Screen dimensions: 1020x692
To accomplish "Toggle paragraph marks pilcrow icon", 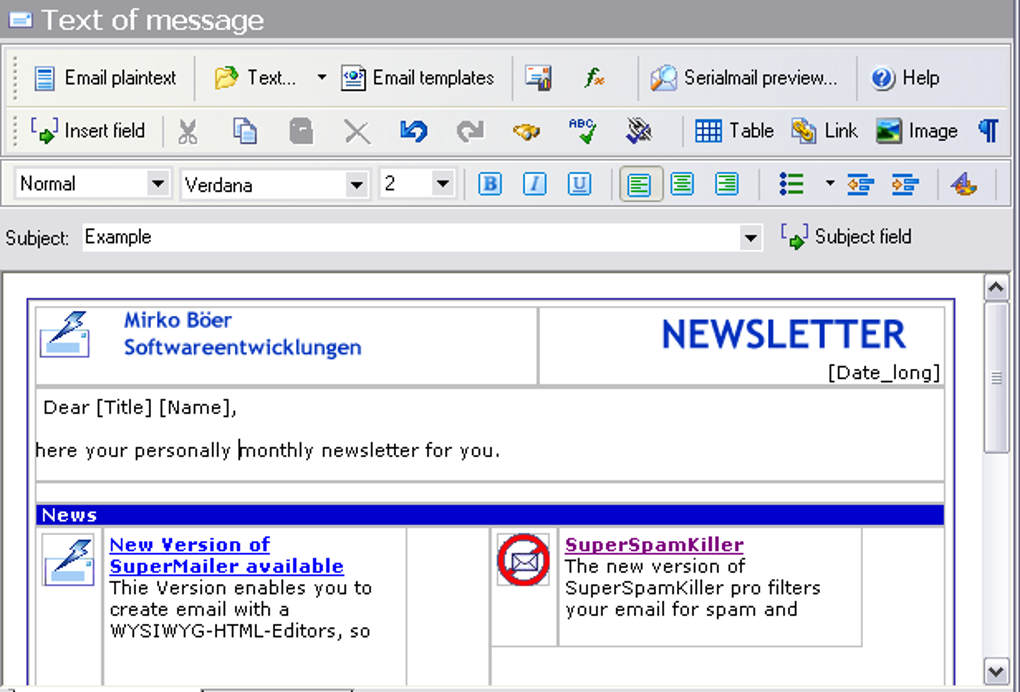I will tap(988, 131).
